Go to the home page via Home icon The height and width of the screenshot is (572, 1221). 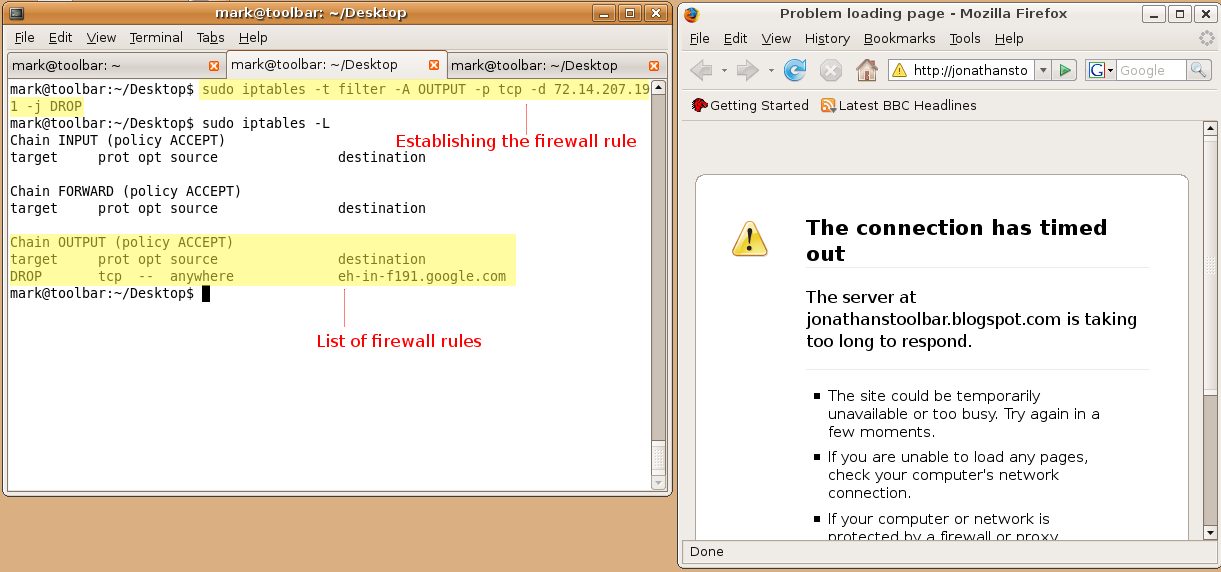(x=867, y=70)
